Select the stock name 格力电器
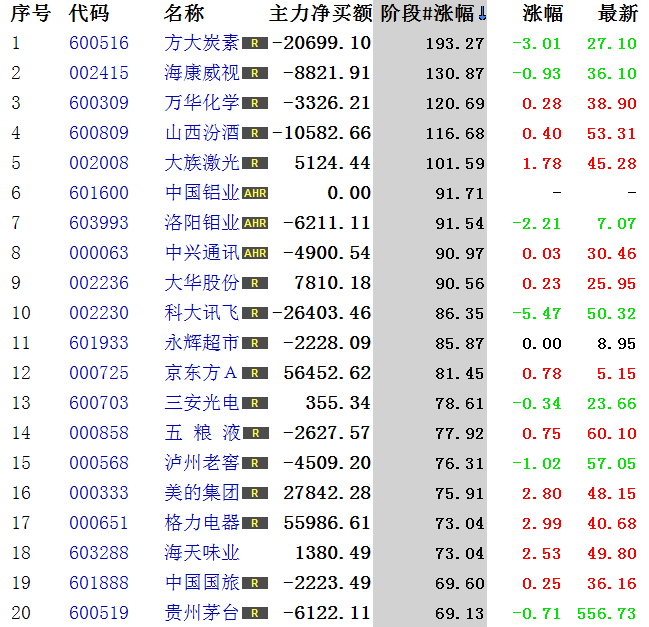The image size is (649, 627). (202, 523)
